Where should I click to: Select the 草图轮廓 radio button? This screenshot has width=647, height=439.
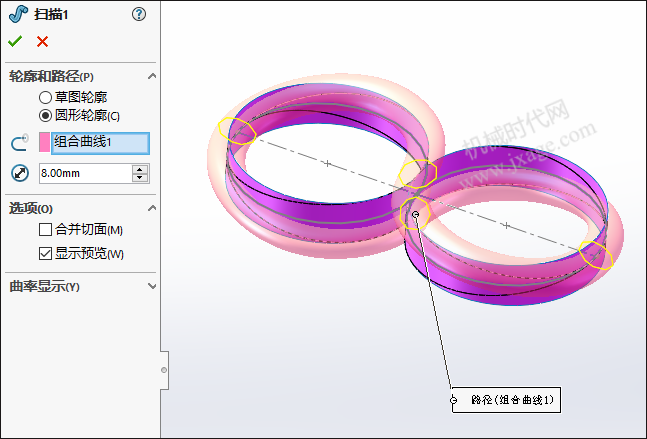coord(45,98)
